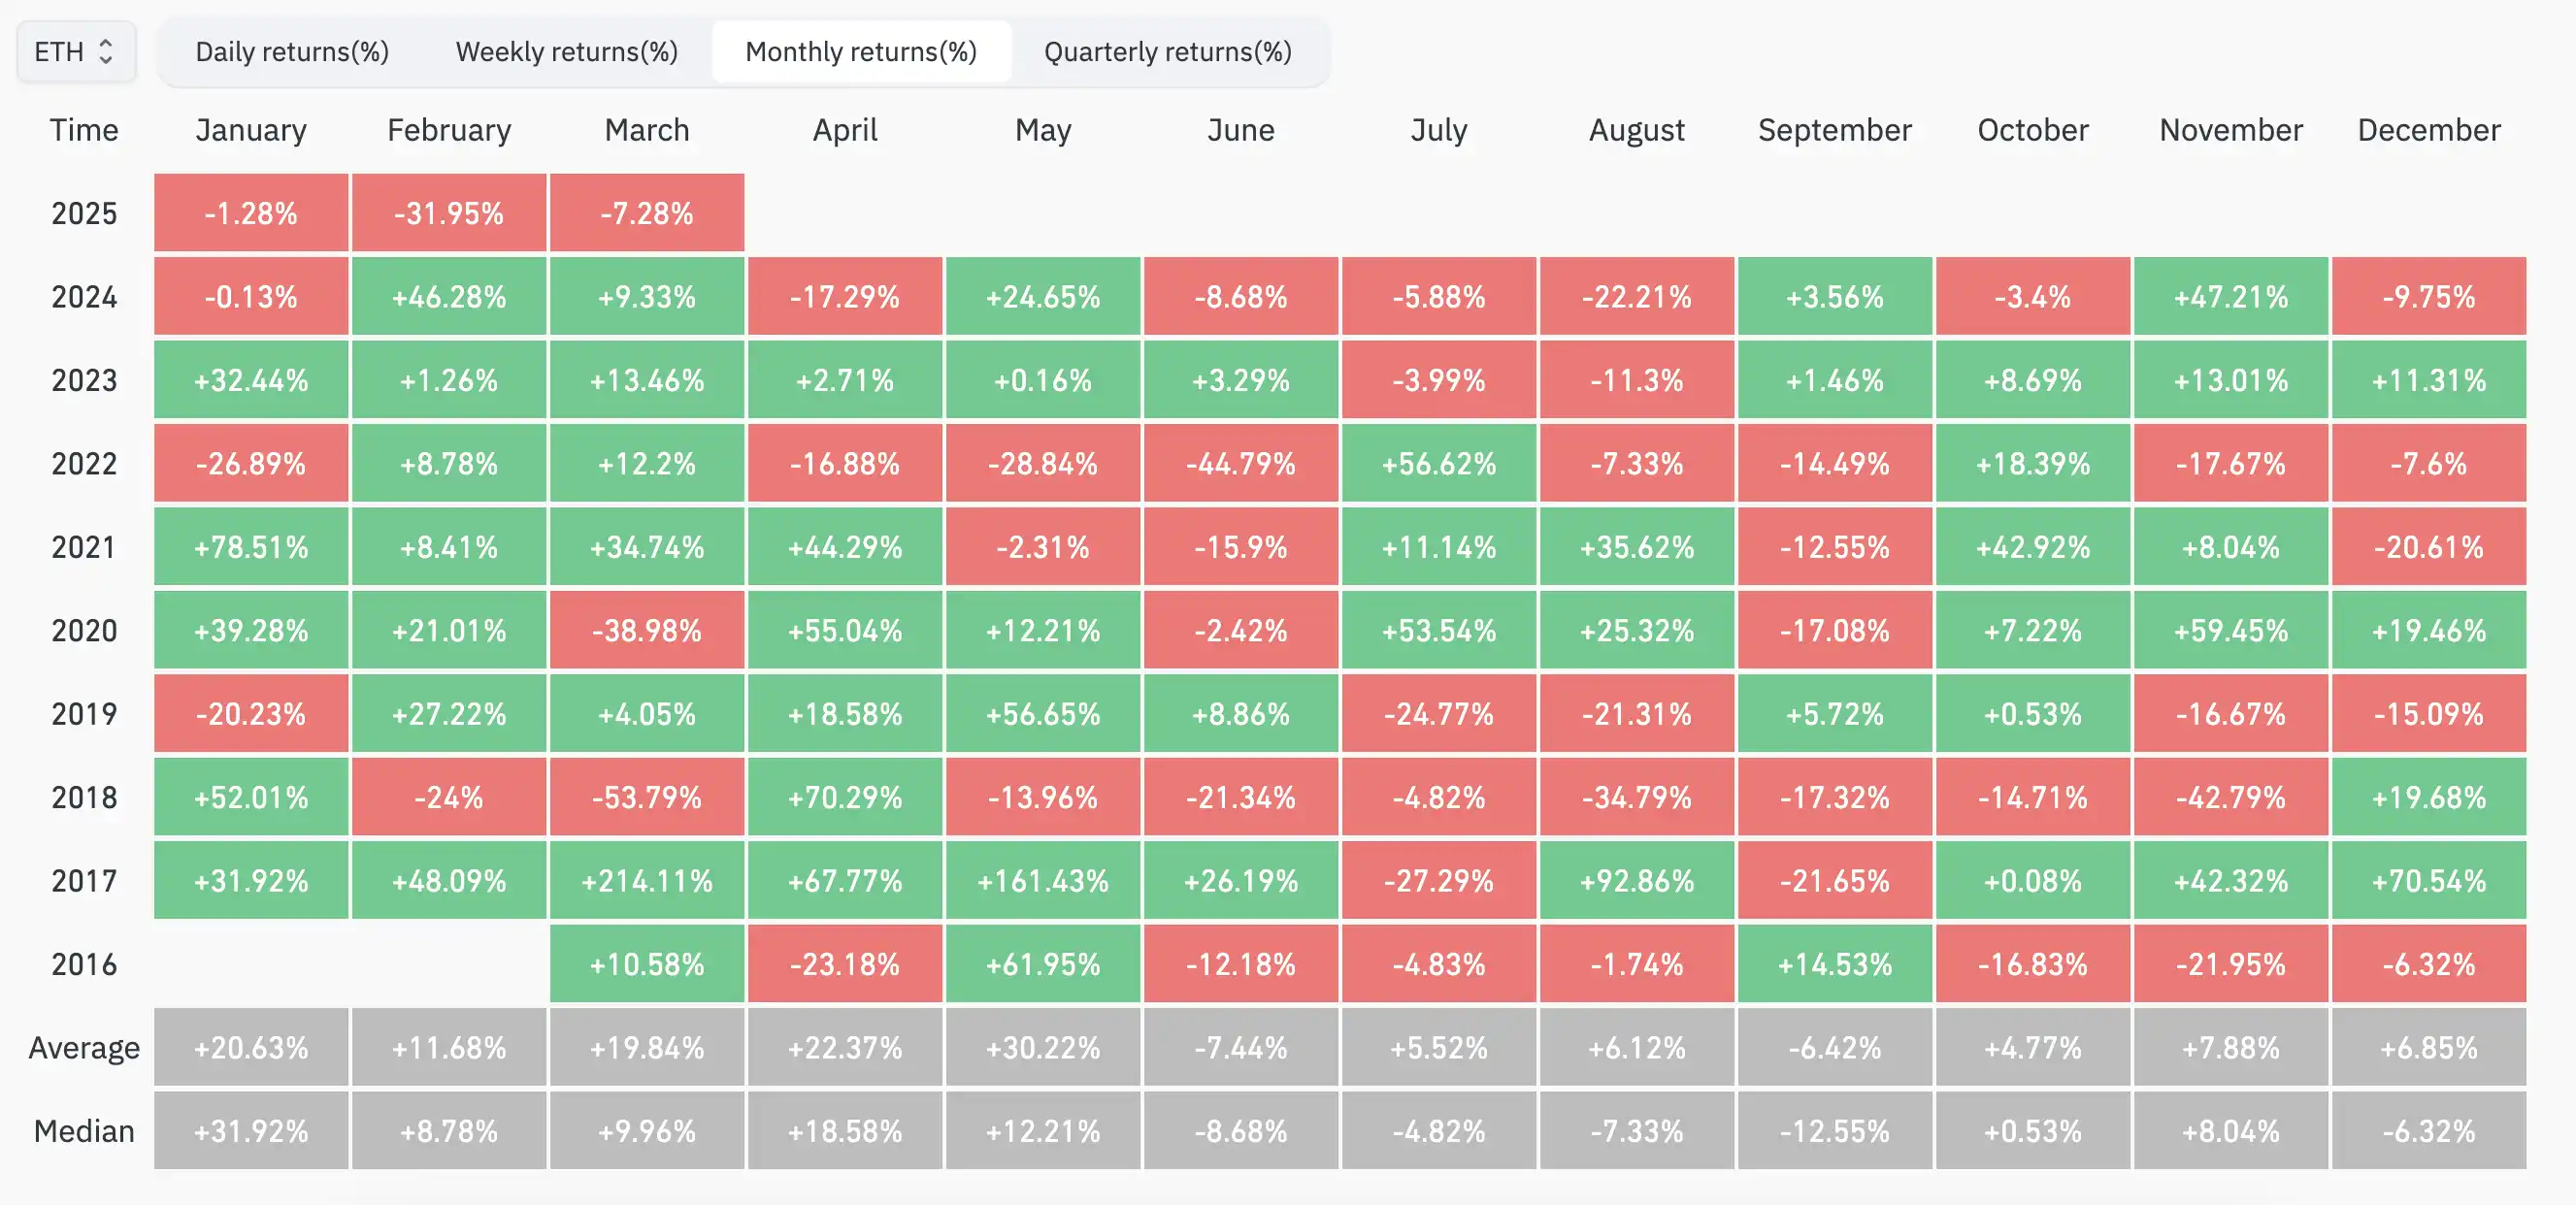This screenshot has height=1205, width=2576.
Task: Click the 2020 row year label
Action: click(84, 631)
